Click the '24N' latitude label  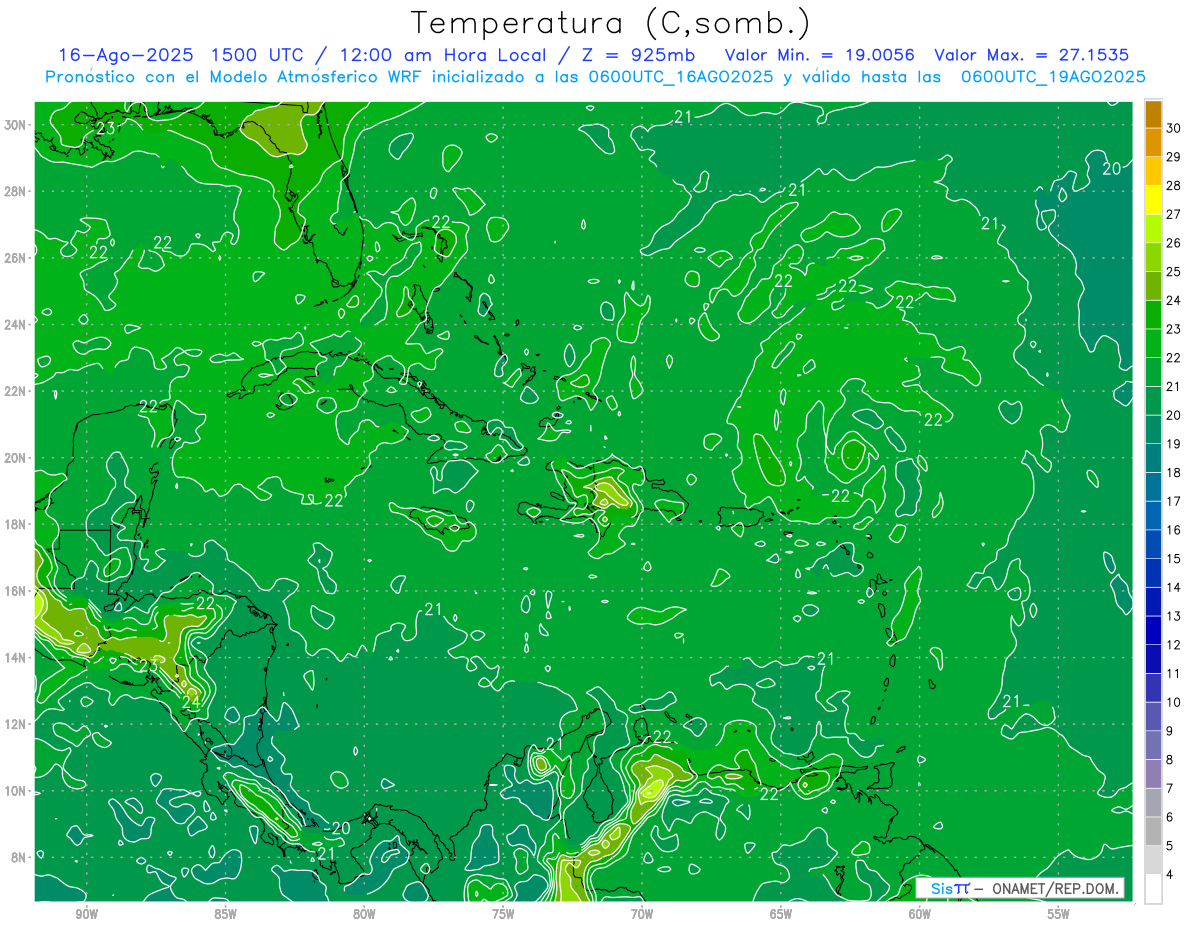[x=16, y=325]
